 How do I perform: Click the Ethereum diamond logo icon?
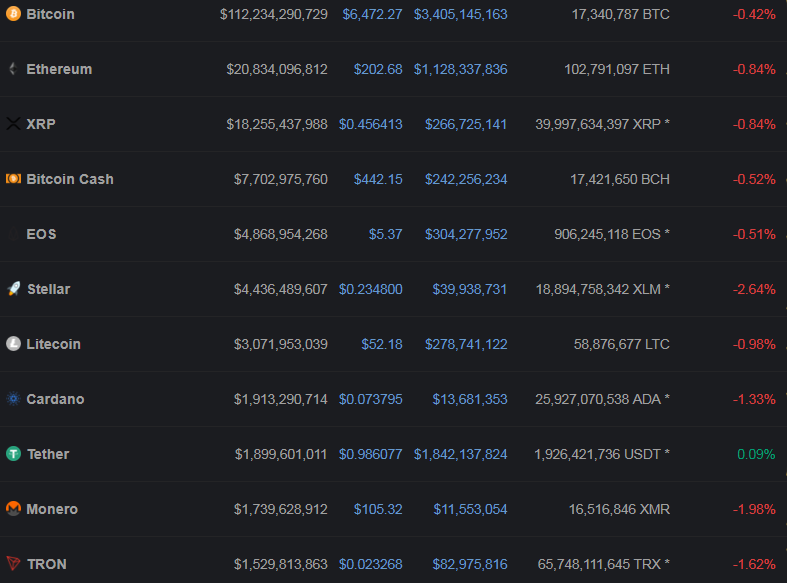pyautogui.click(x=13, y=69)
